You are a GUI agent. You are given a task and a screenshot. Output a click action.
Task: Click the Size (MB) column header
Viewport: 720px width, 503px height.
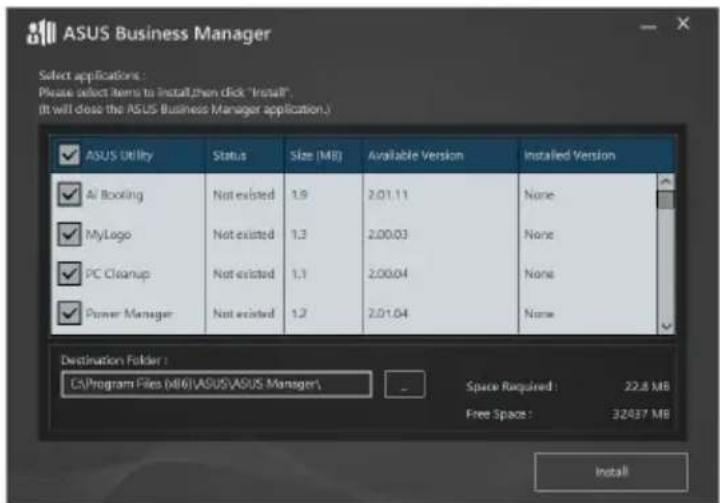[x=316, y=155]
